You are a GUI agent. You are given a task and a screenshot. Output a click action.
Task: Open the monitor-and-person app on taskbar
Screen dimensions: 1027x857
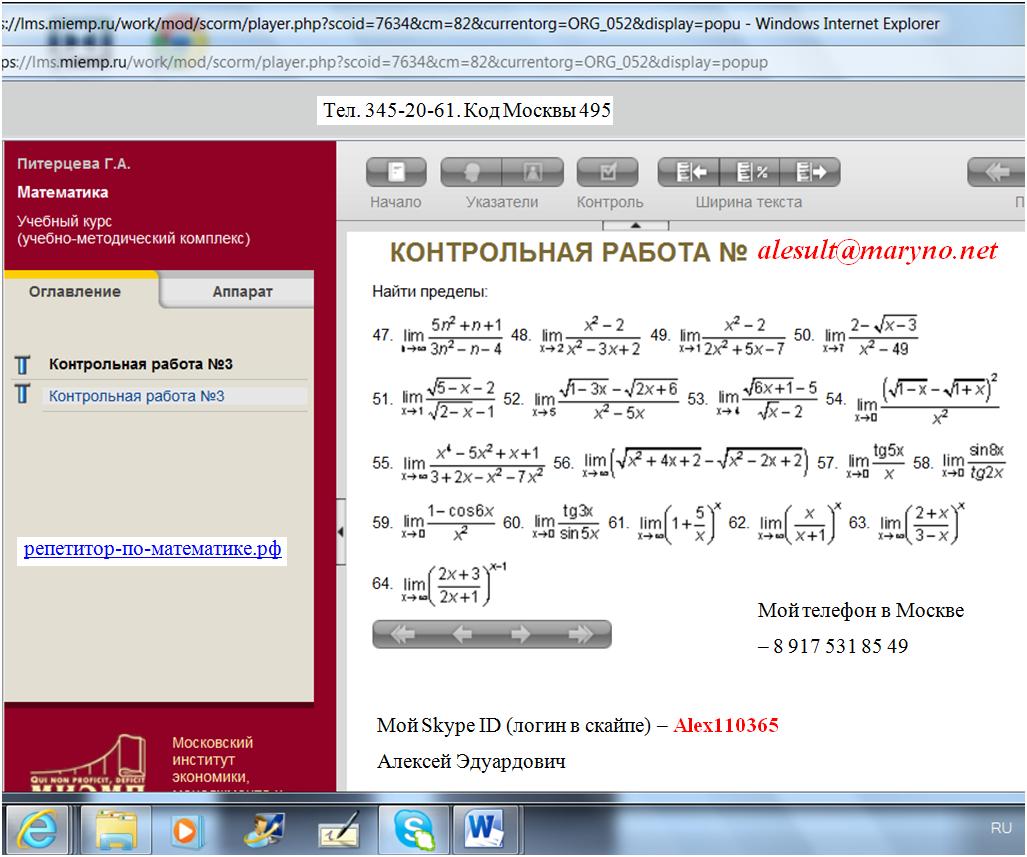coord(263,830)
